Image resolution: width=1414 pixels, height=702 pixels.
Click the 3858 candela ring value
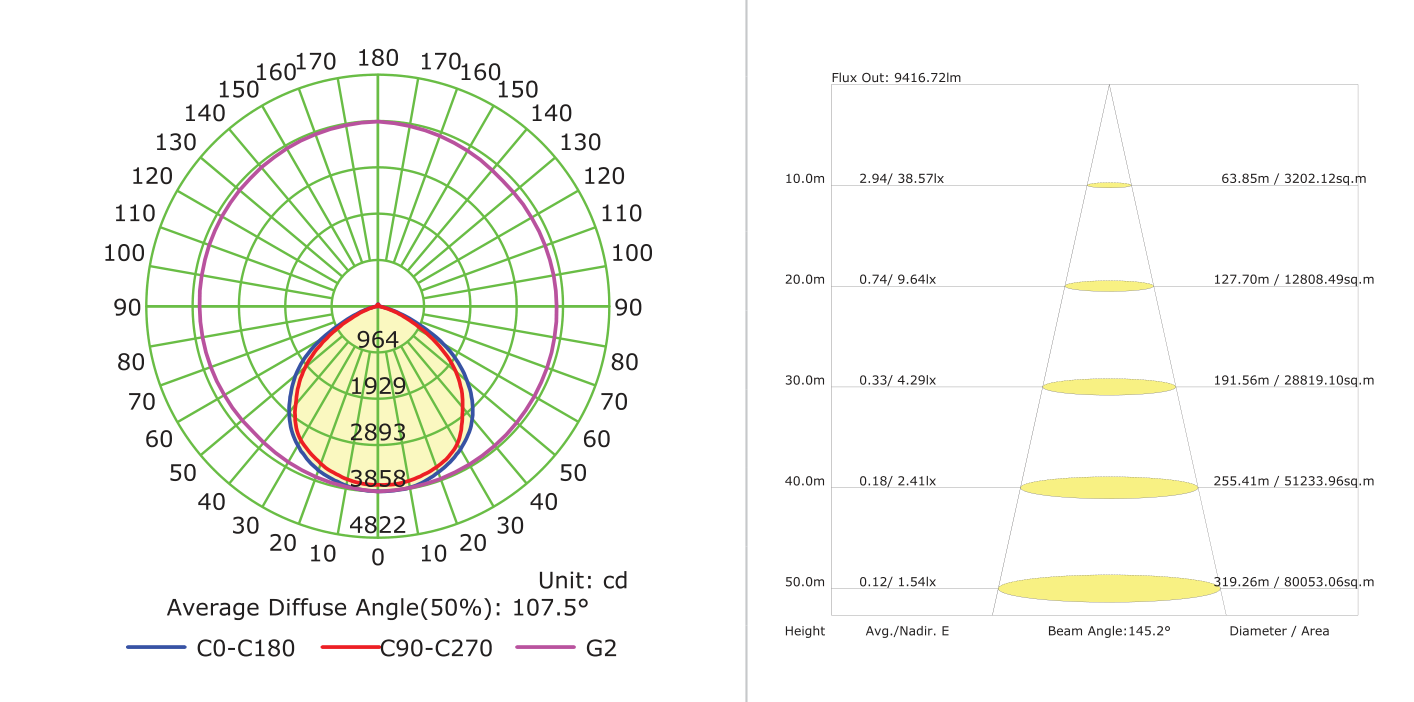tap(378, 479)
